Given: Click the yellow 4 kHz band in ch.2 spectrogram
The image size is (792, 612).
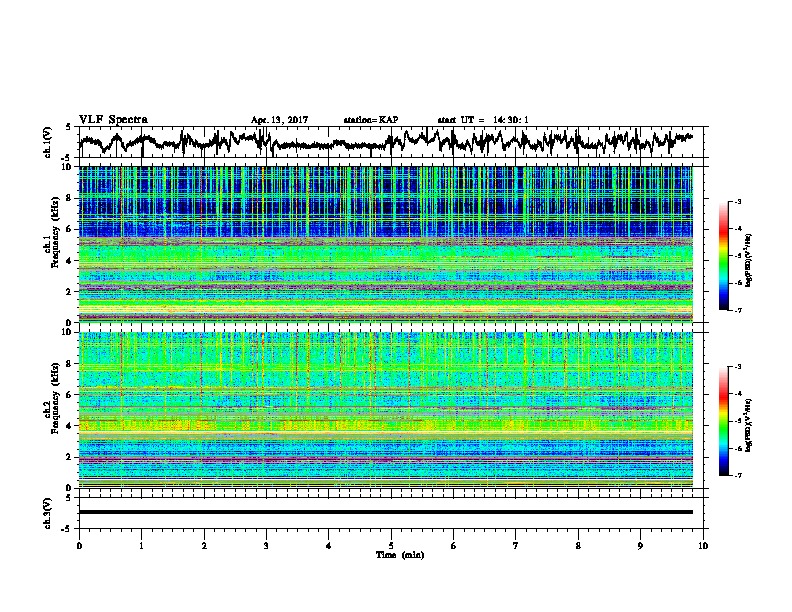Looking at the screenshot, I should [x=385, y=425].
